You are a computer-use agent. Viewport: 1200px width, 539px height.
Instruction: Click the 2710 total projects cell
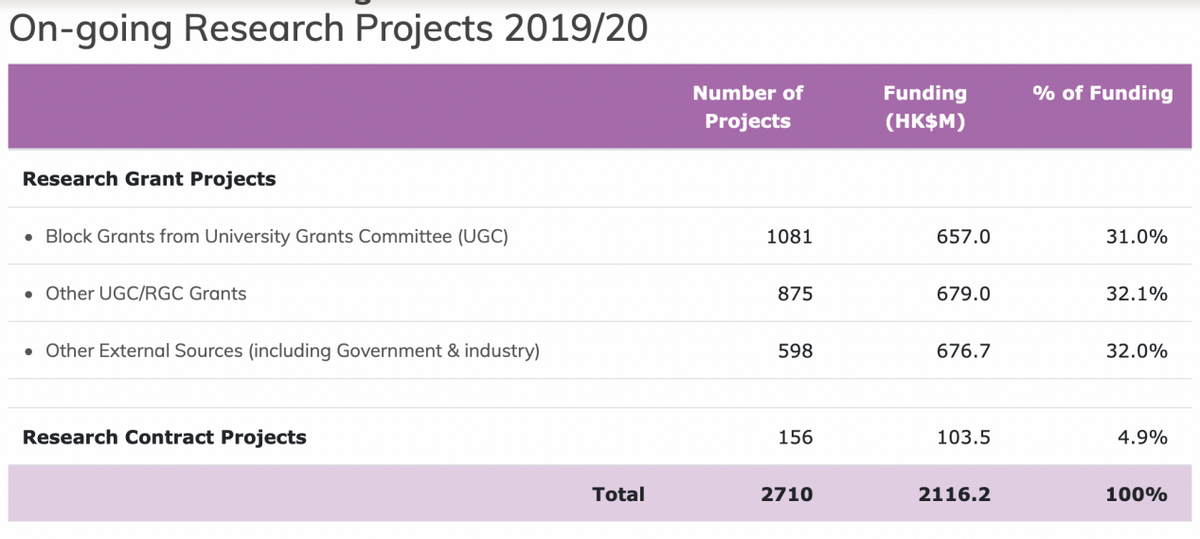click(787, 494)
